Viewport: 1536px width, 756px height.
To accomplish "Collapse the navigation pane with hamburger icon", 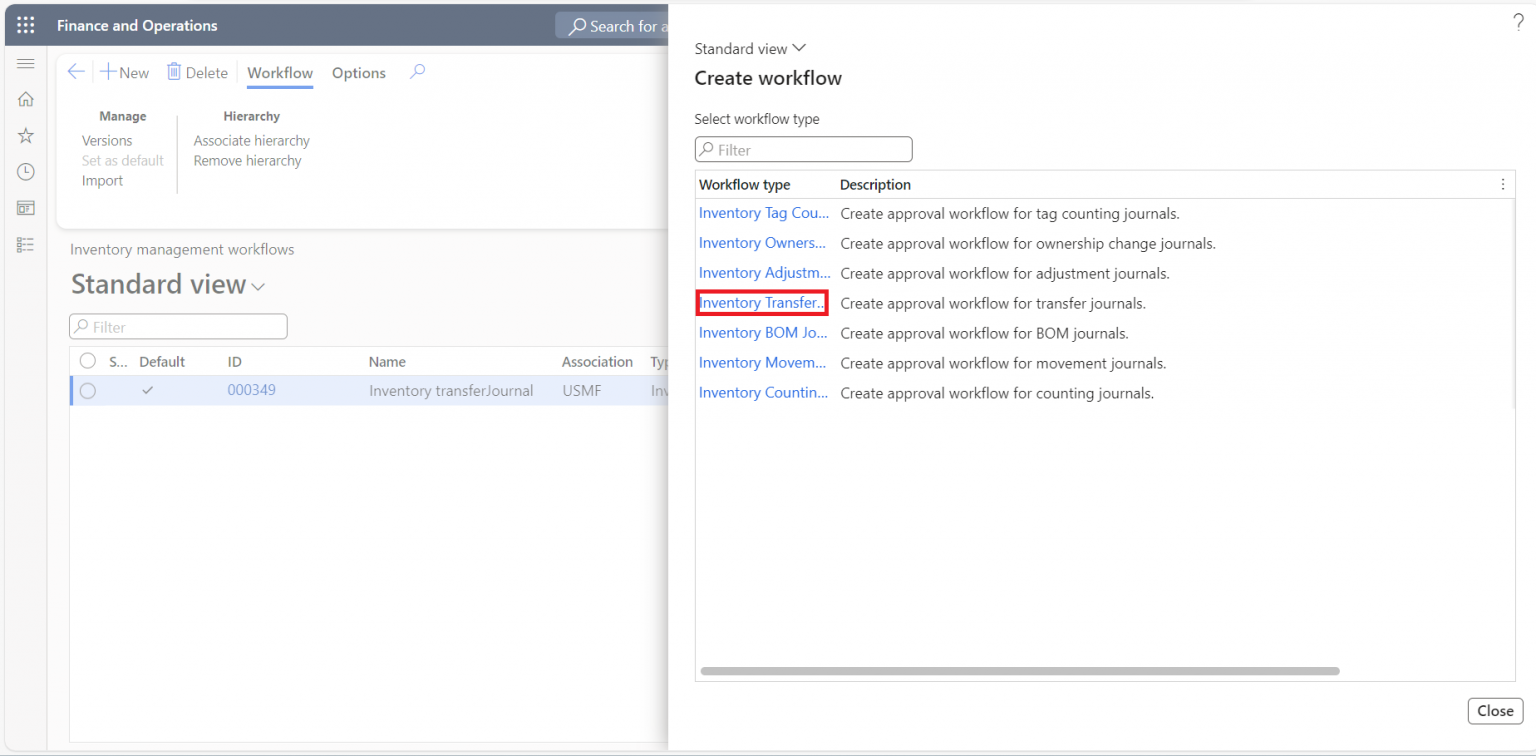I will pyautogui.click(x=26, y=63).
